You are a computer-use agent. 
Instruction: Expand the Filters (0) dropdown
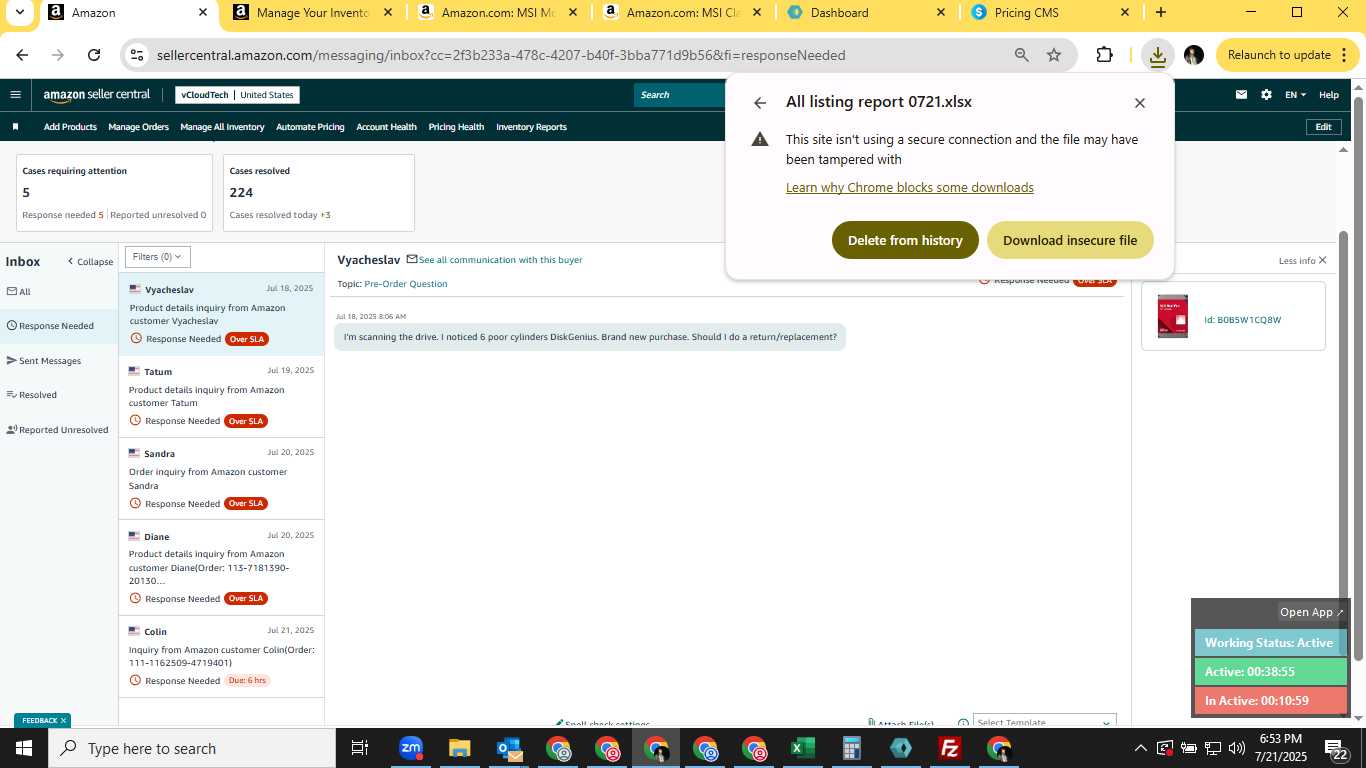tap(158, 257)
